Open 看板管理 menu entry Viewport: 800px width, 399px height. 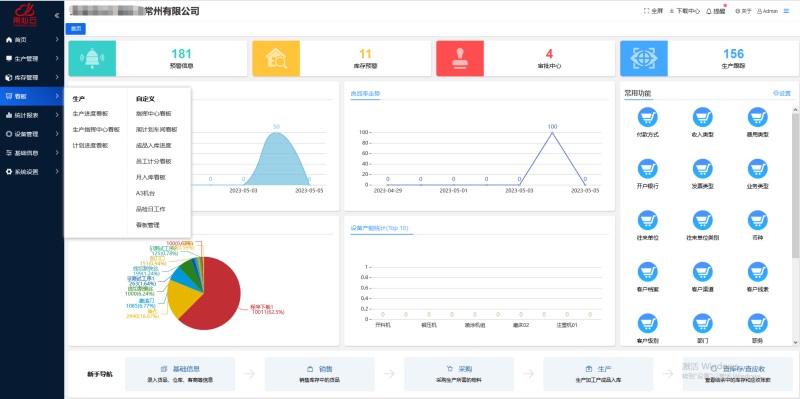click(x=148, y=225)
